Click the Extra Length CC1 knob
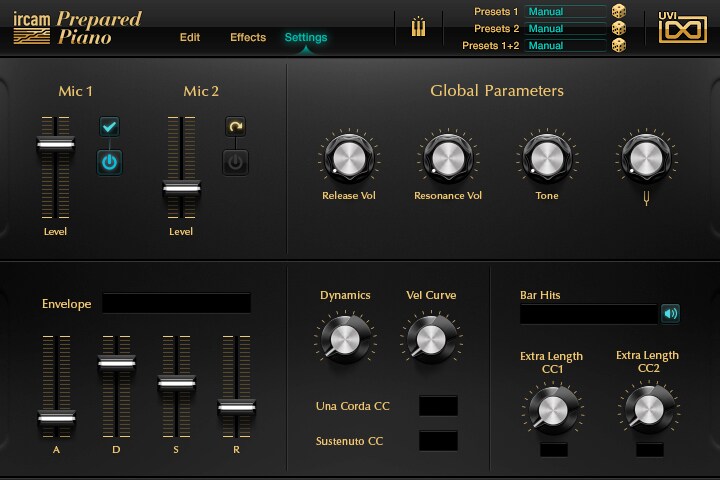The image size is (720, 480). (553, 410)
